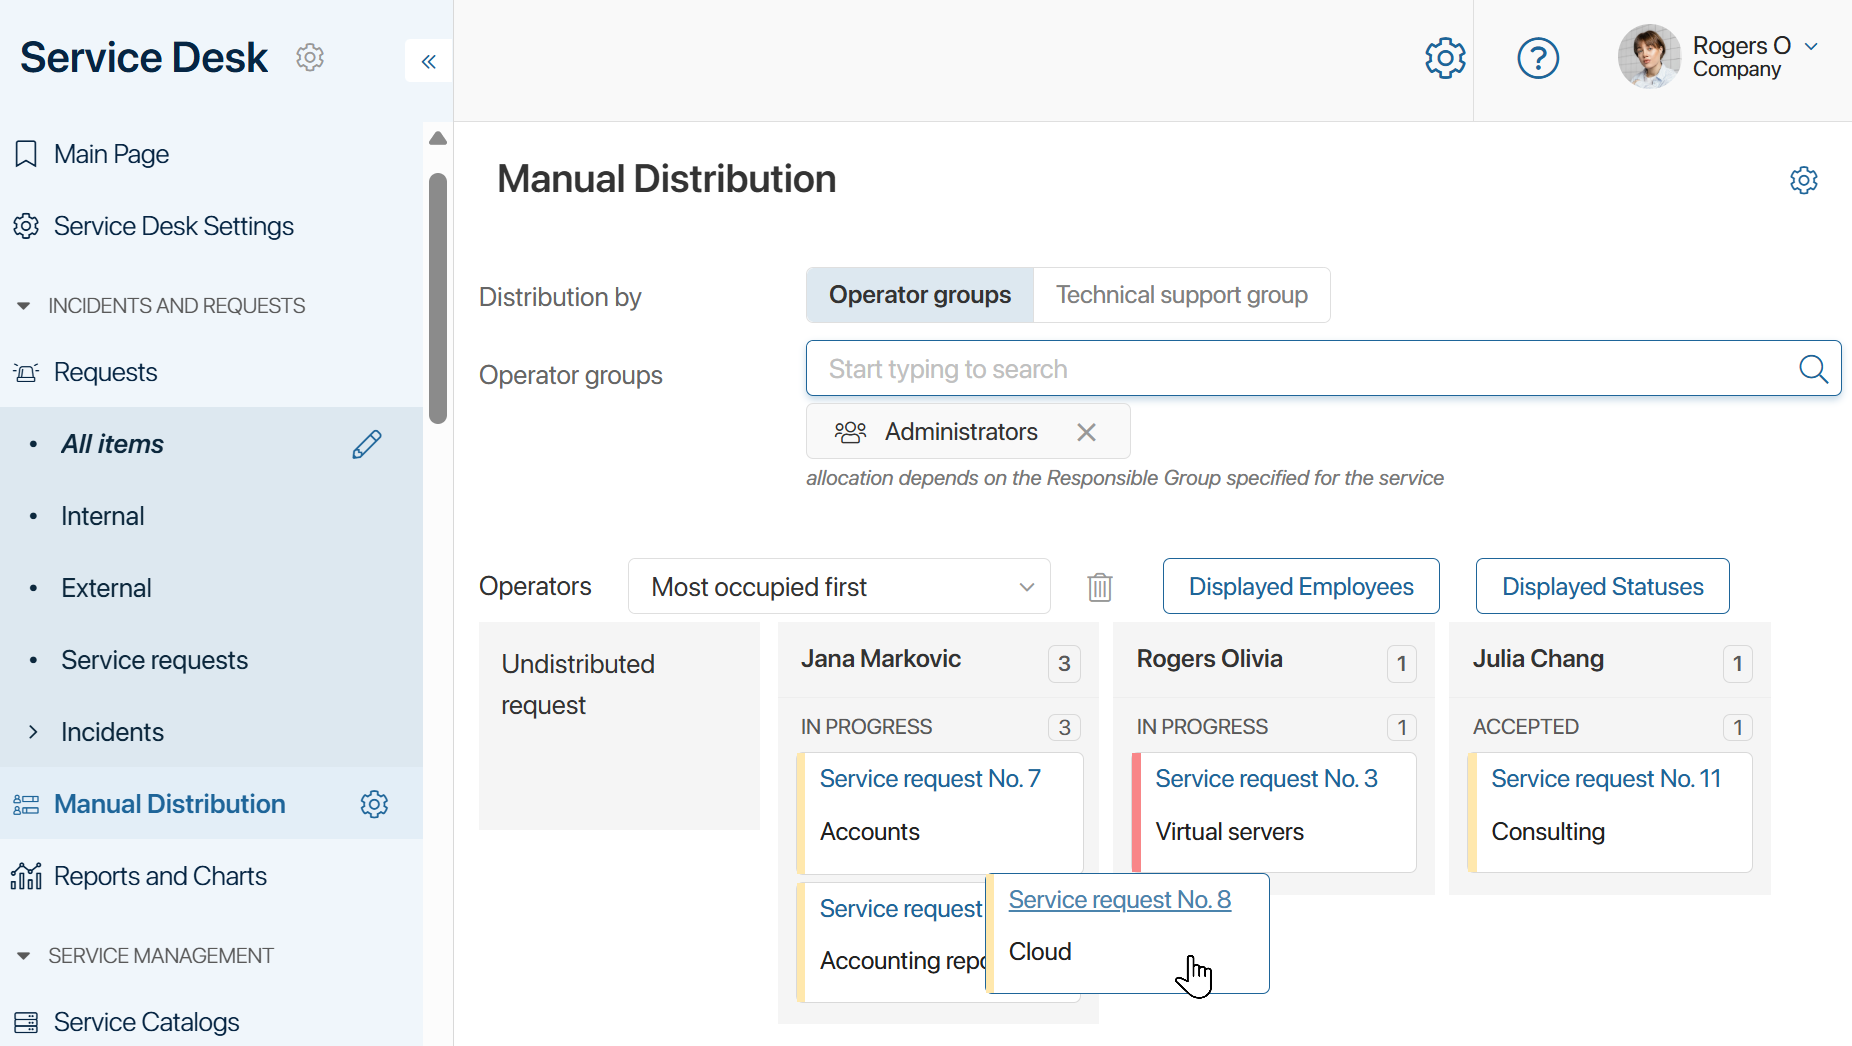
Task: Click the Virtual servers card text
Action: [x=1229, y=832]
